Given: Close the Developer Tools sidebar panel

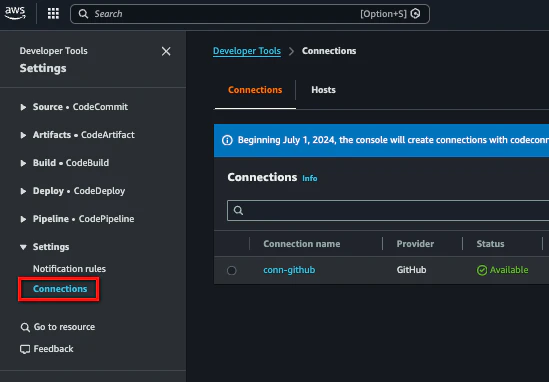Looking at the screenshot, I should [166, 51].
